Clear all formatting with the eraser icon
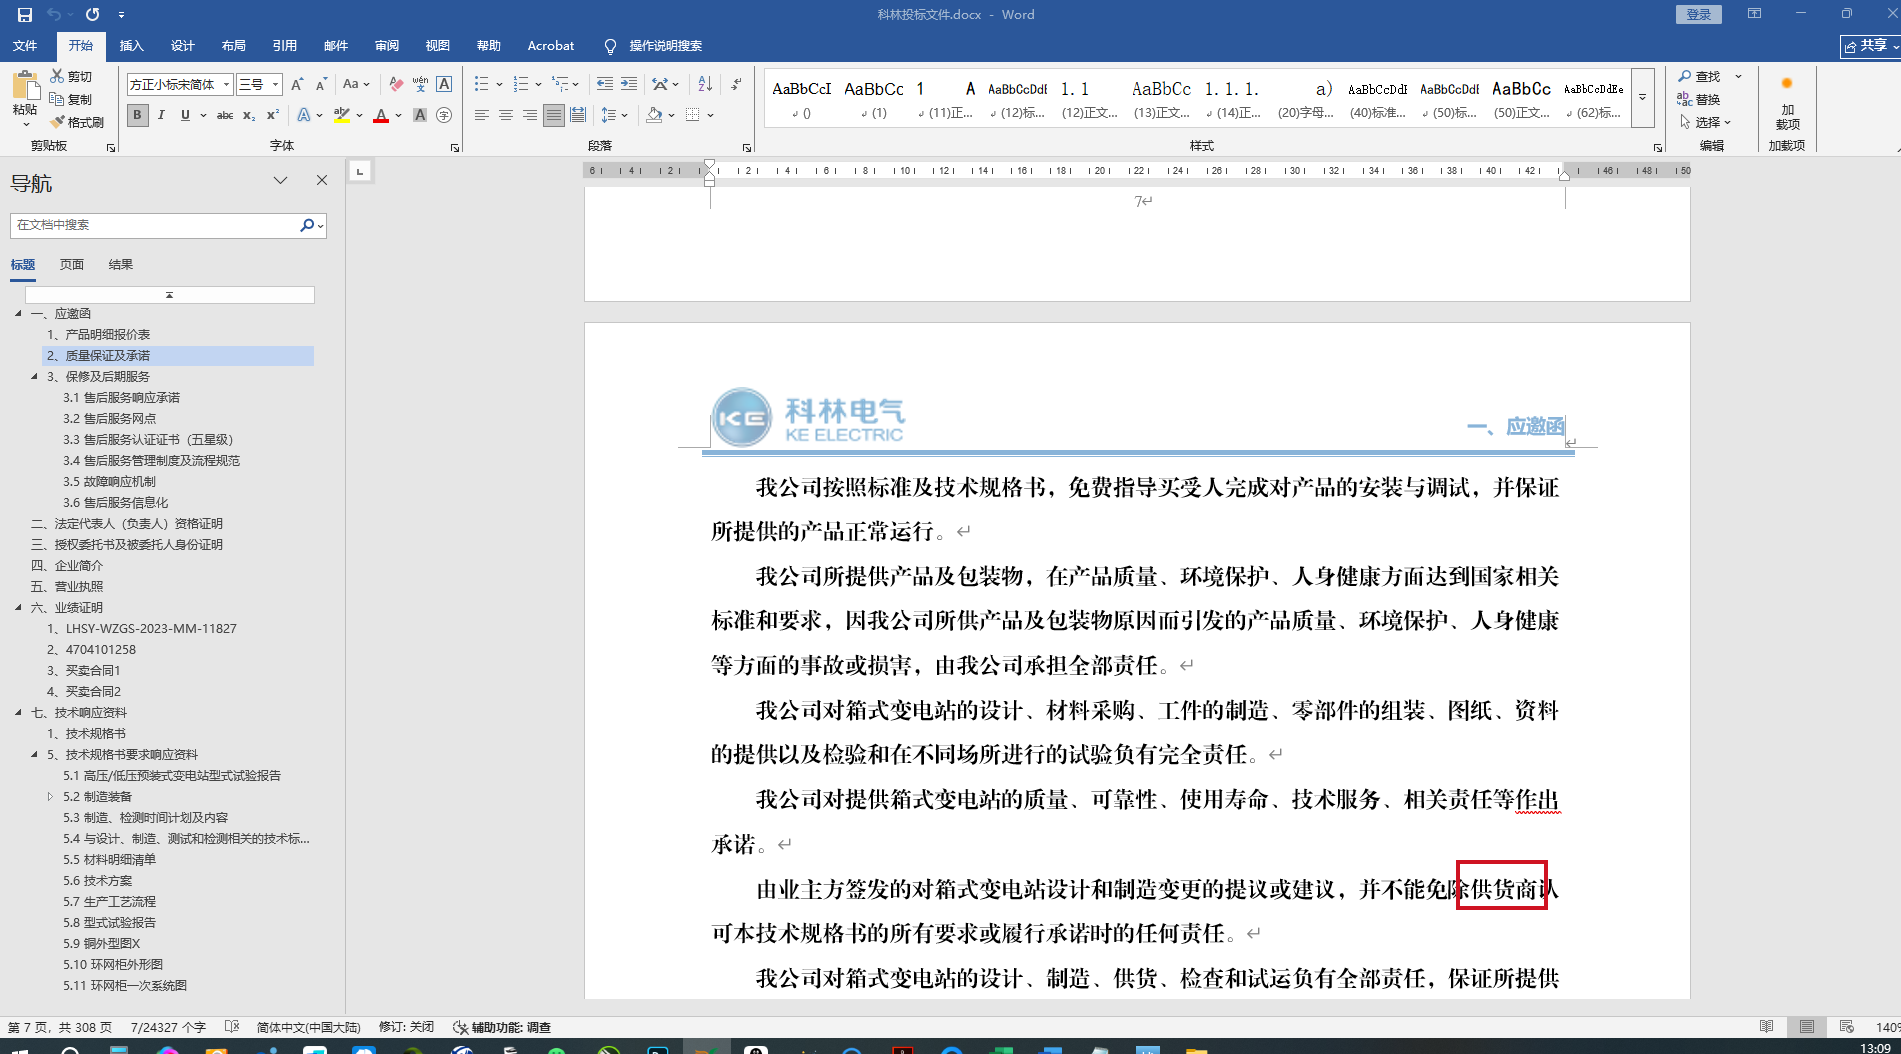The image size is (1901, 1054). pos(396,84)
